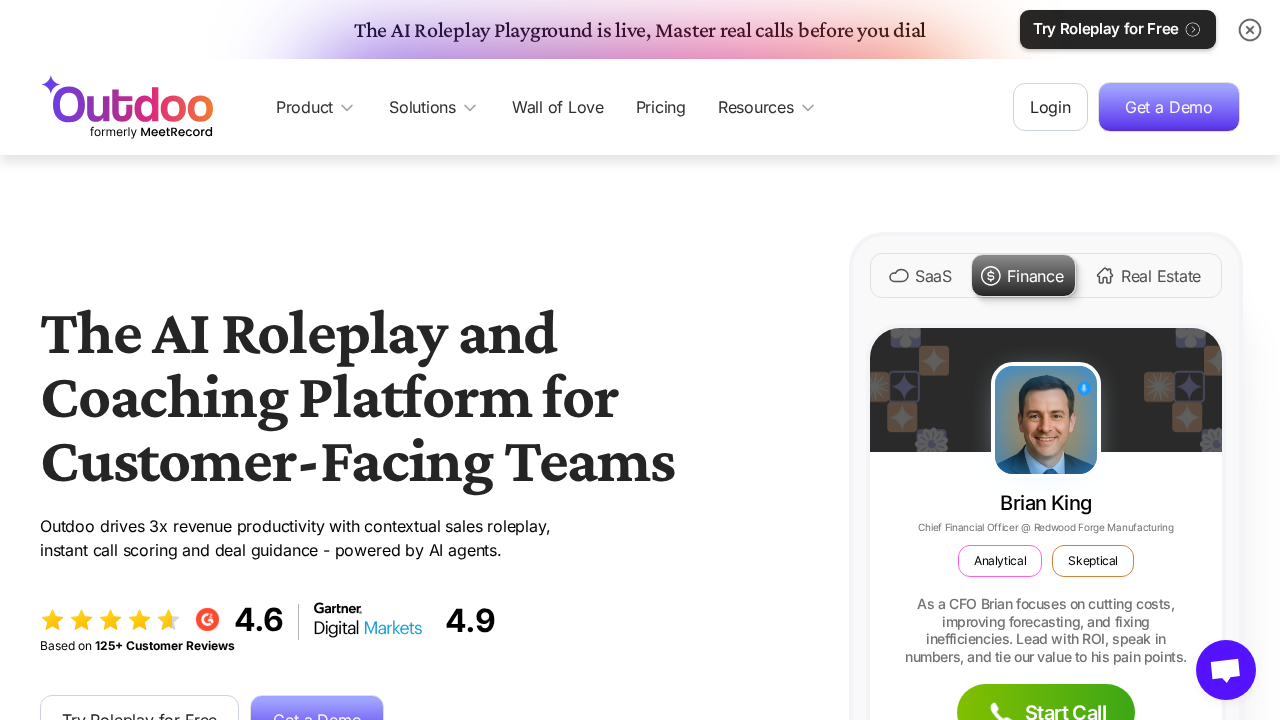Close the announcement banner
Screen dimensions: 1280x720
pos(1249,30)
